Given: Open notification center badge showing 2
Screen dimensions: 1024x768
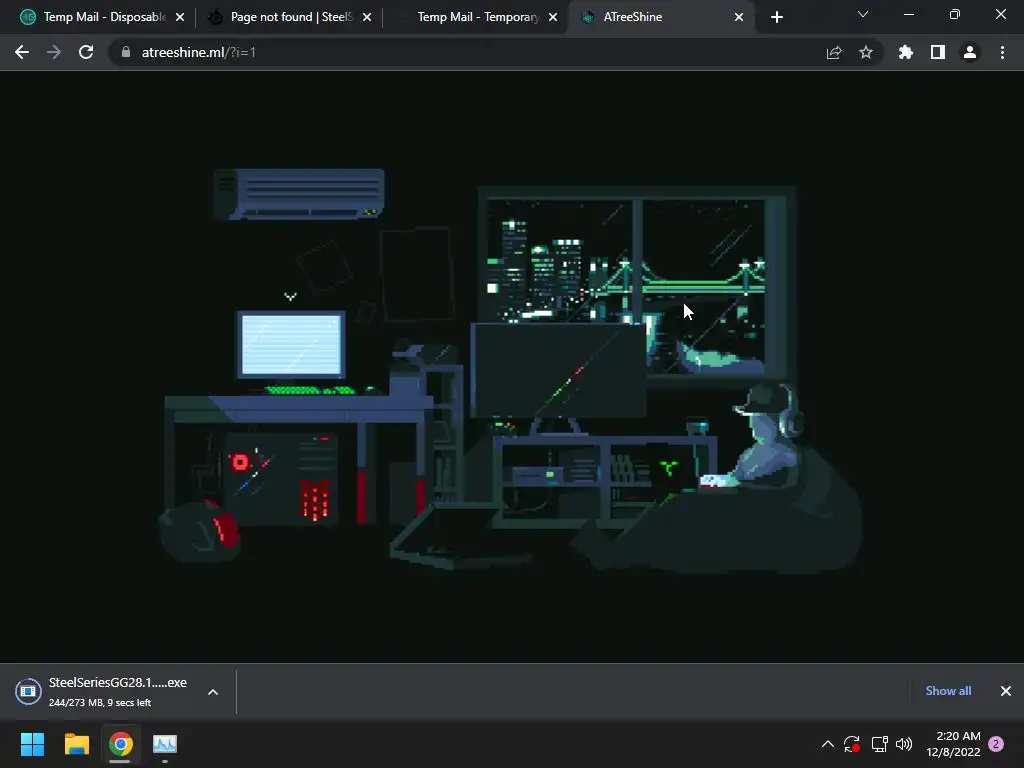Looking at the screenshot, I should point(996,744).
